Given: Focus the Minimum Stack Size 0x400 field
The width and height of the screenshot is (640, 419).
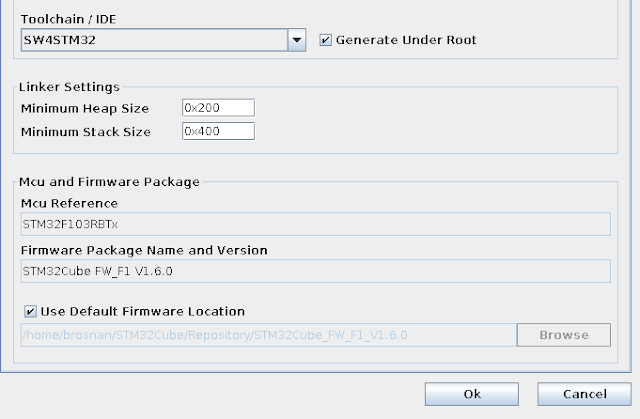Looking at the screenshot, I should pos(218,131).
